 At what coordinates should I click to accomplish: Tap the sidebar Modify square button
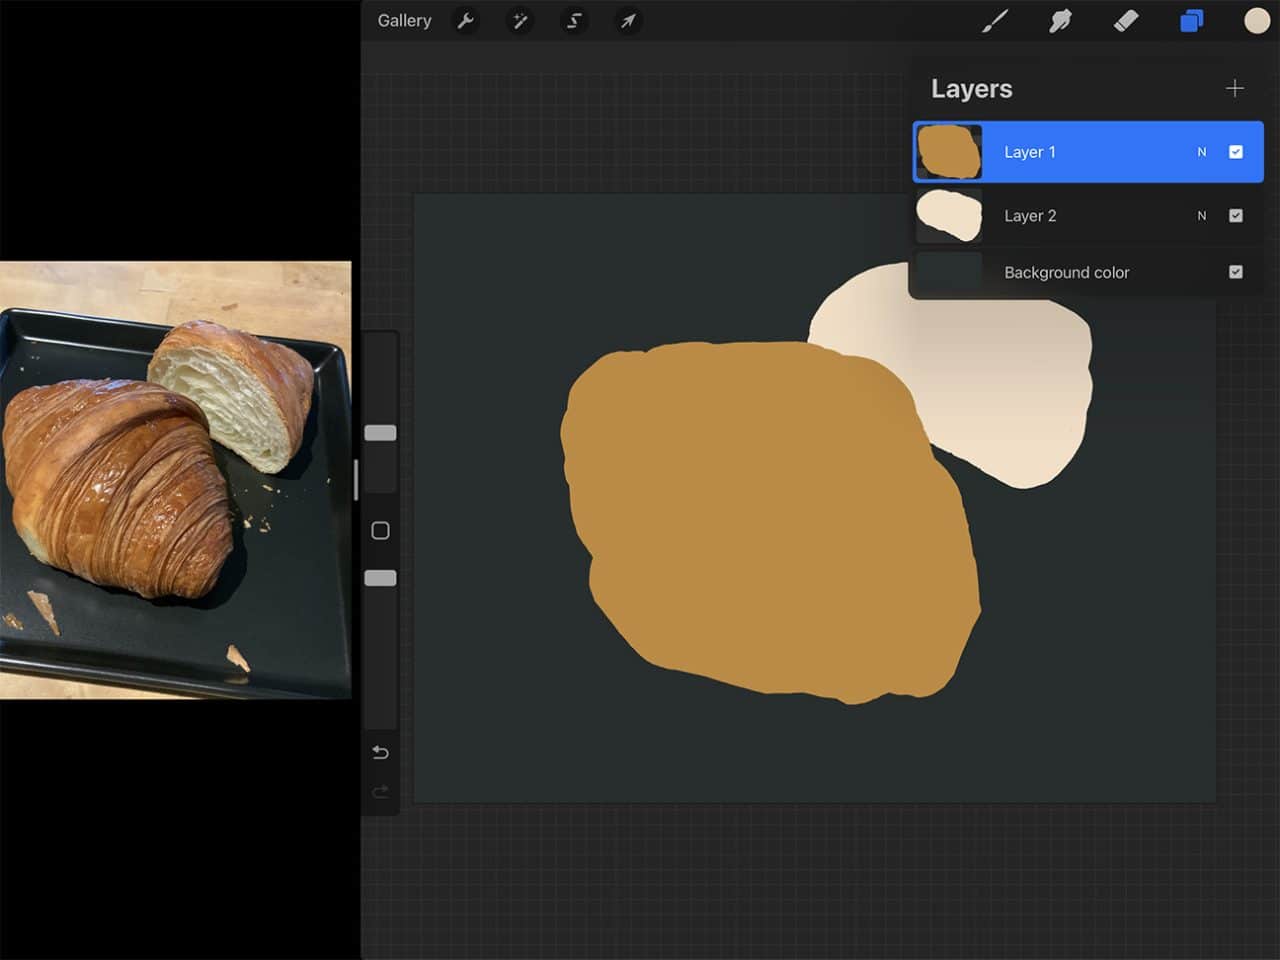(379, 530)
